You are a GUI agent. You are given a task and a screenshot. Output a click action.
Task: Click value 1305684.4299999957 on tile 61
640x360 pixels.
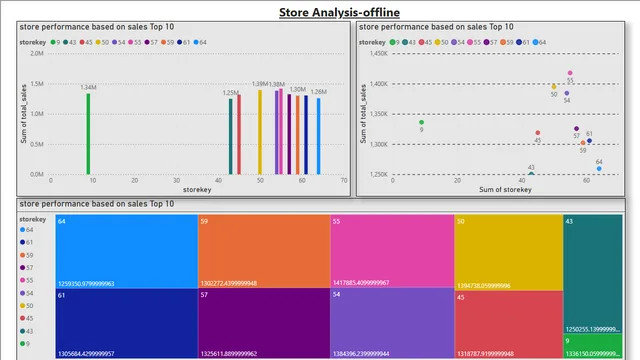click(86, 353)
